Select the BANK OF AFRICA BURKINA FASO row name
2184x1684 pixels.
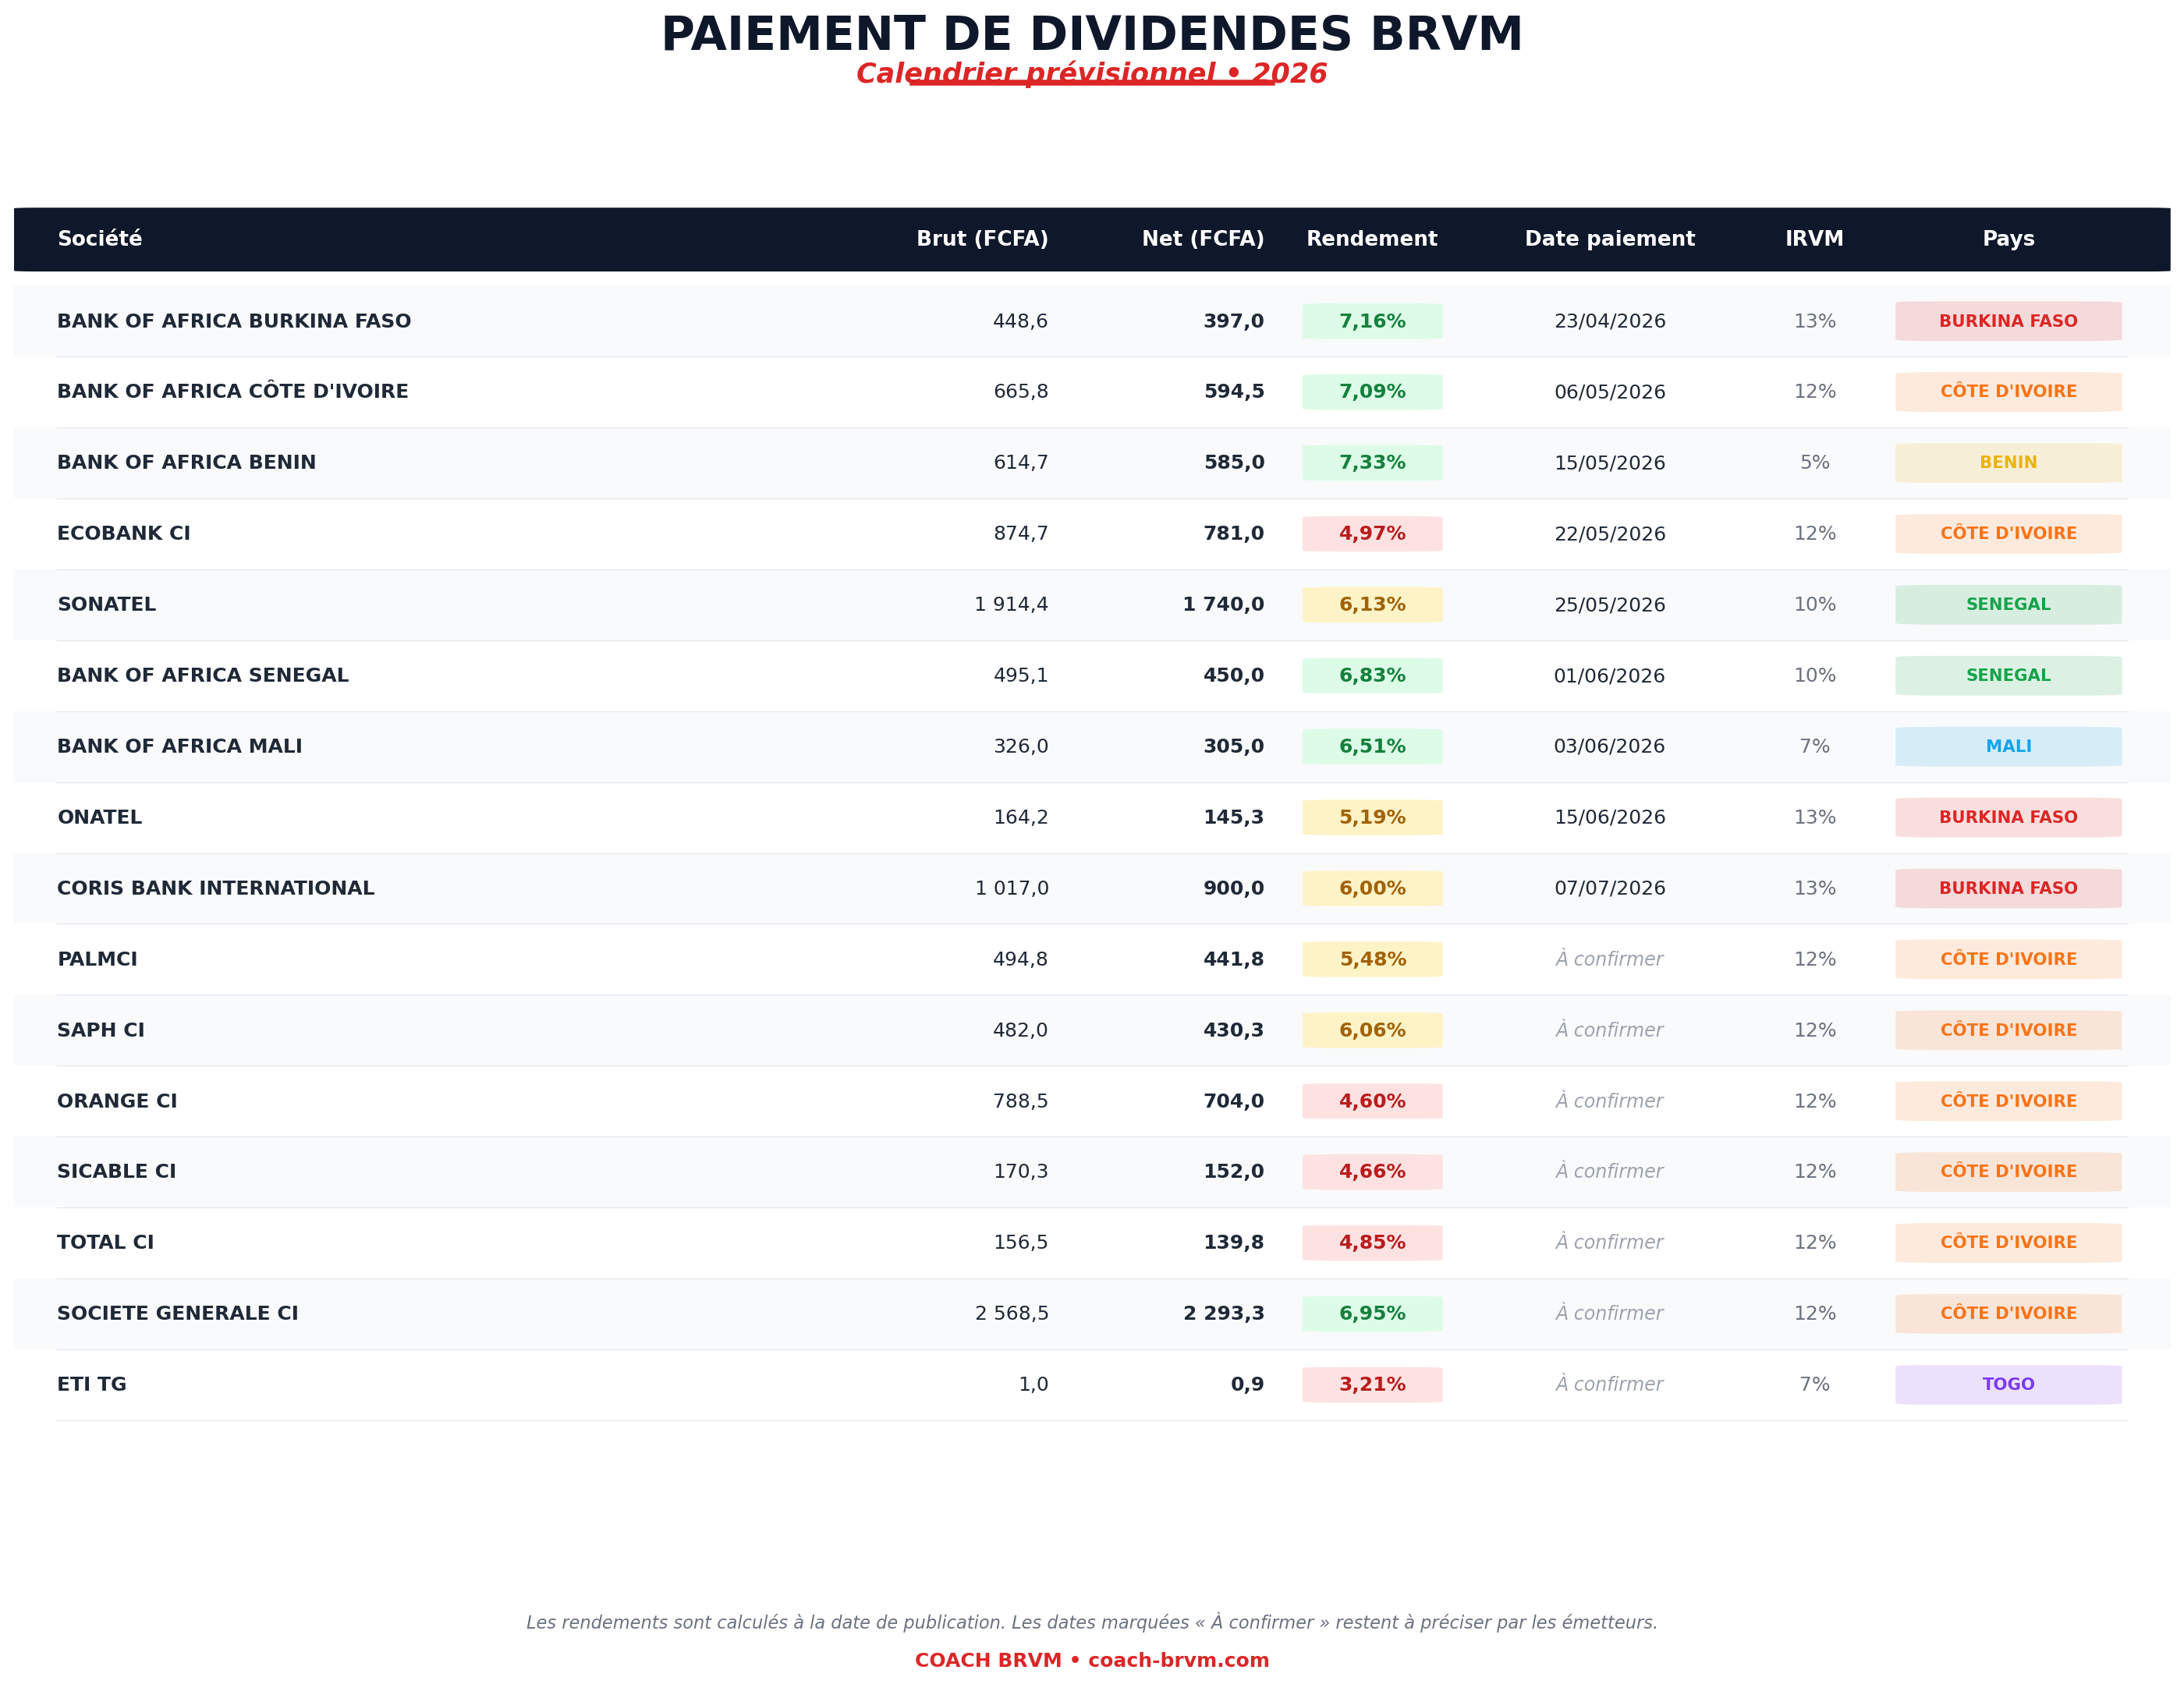coord(234,321)
